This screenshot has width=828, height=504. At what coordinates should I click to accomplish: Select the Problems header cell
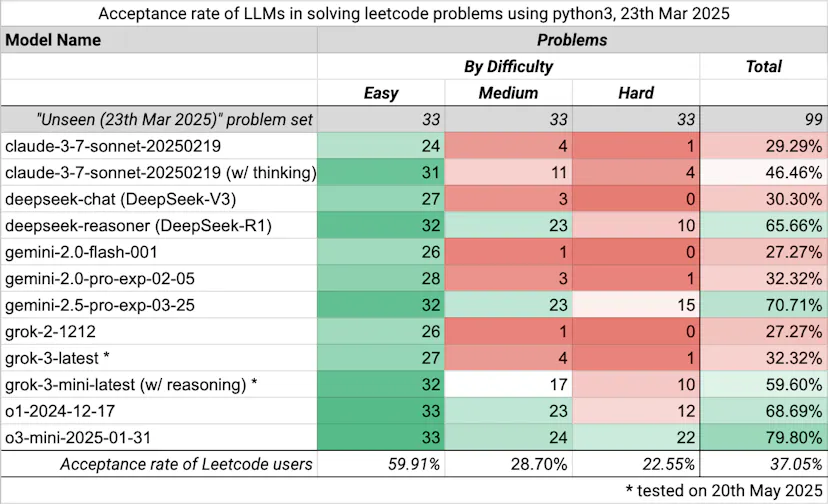click(572, 40)
